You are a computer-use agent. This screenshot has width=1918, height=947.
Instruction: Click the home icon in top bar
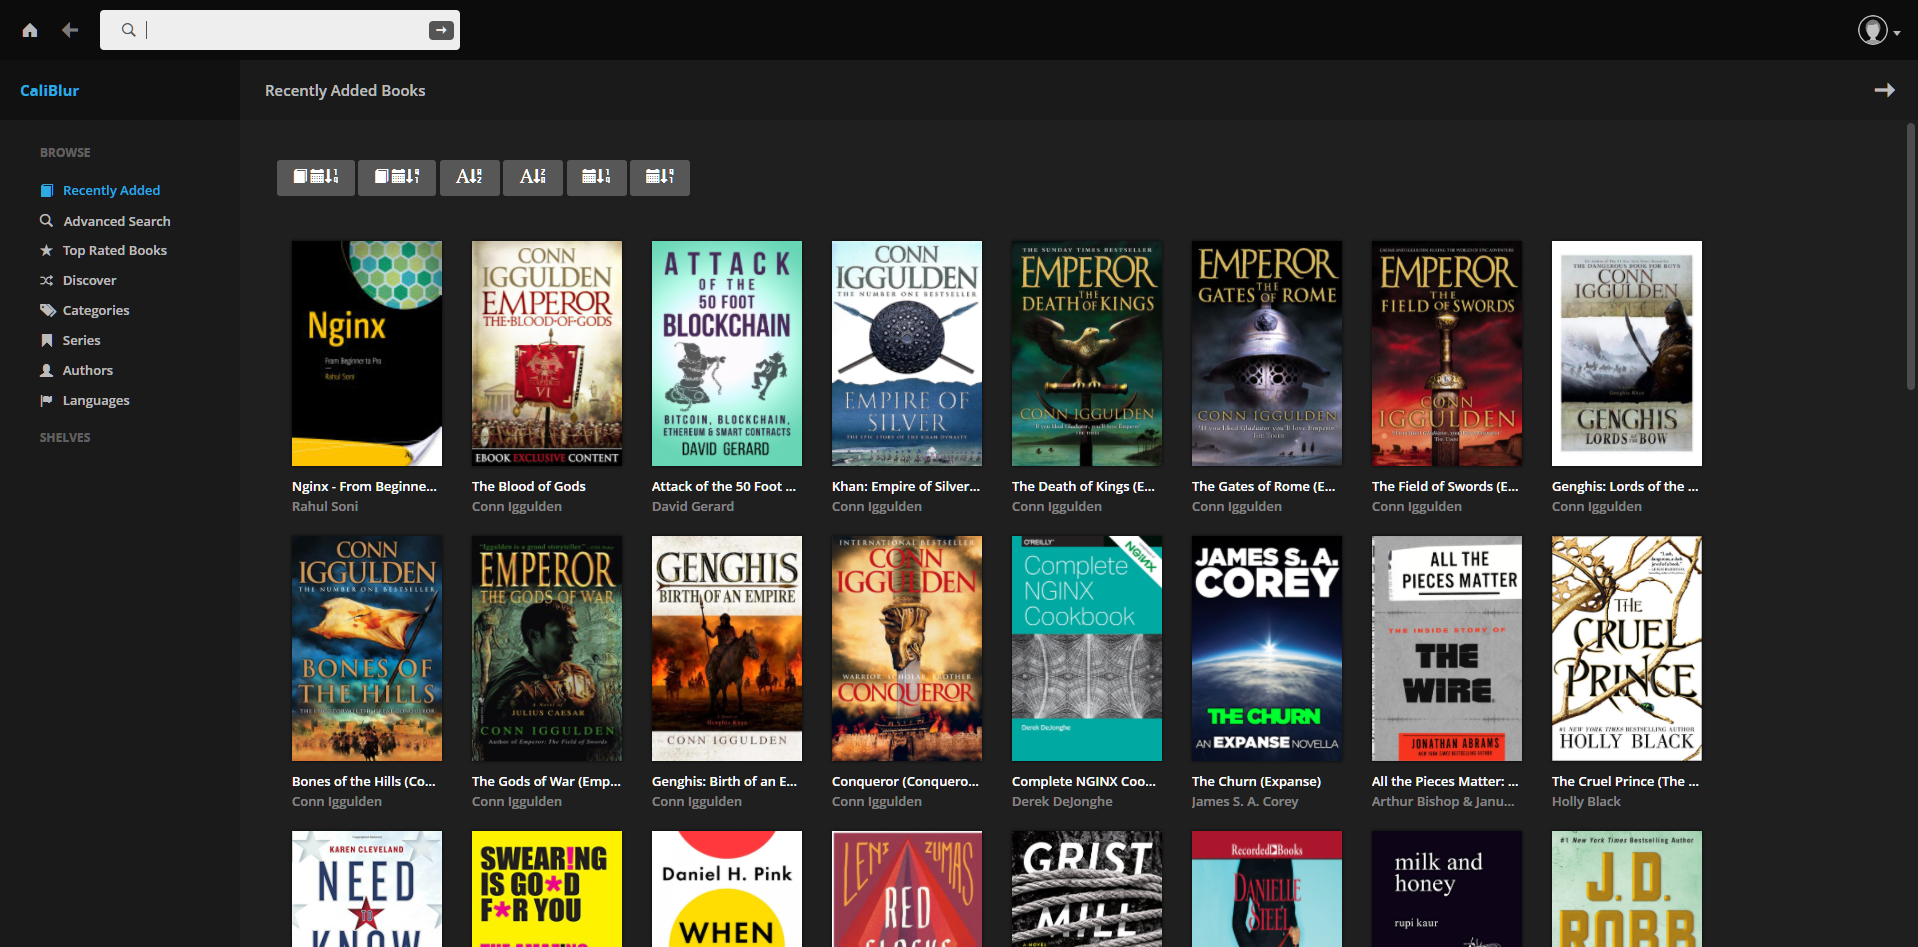click(30, 30)
